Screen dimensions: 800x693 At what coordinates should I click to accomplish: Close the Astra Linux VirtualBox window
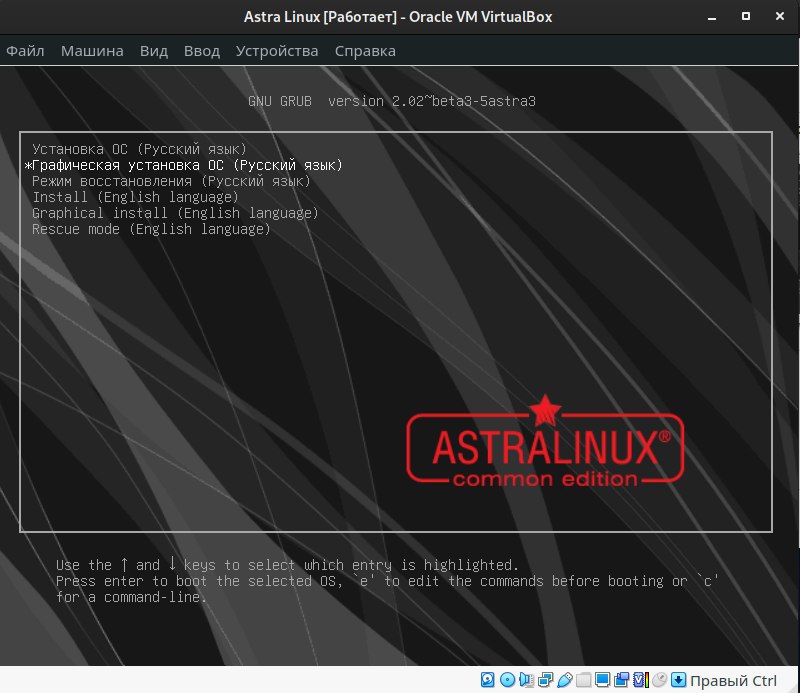tap(780, 16)
